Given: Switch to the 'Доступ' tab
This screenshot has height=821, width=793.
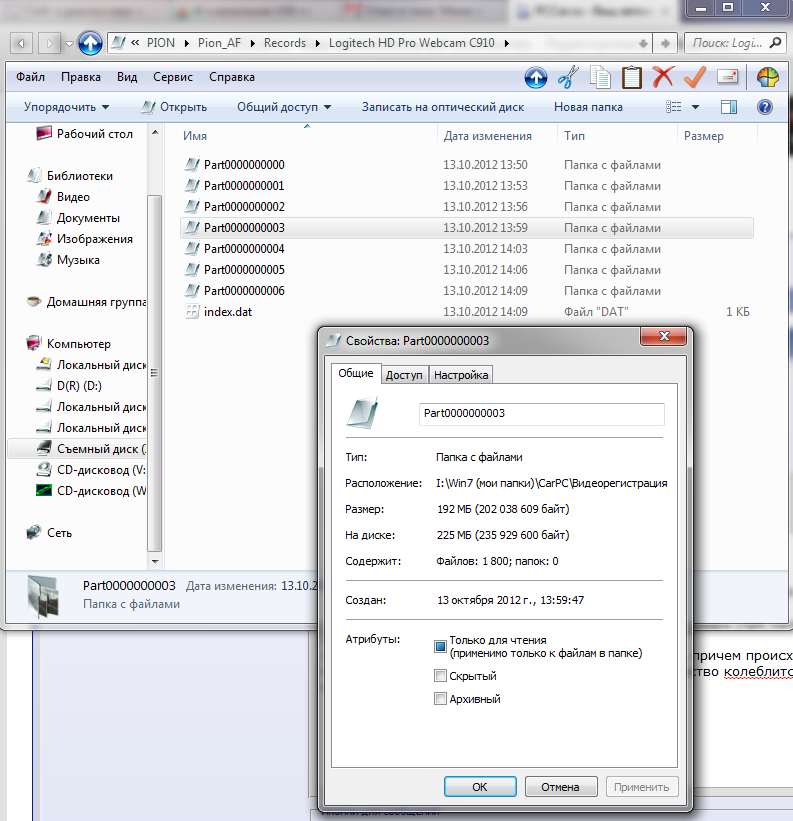Looking at the screenshot, I should tap(404, 375).
